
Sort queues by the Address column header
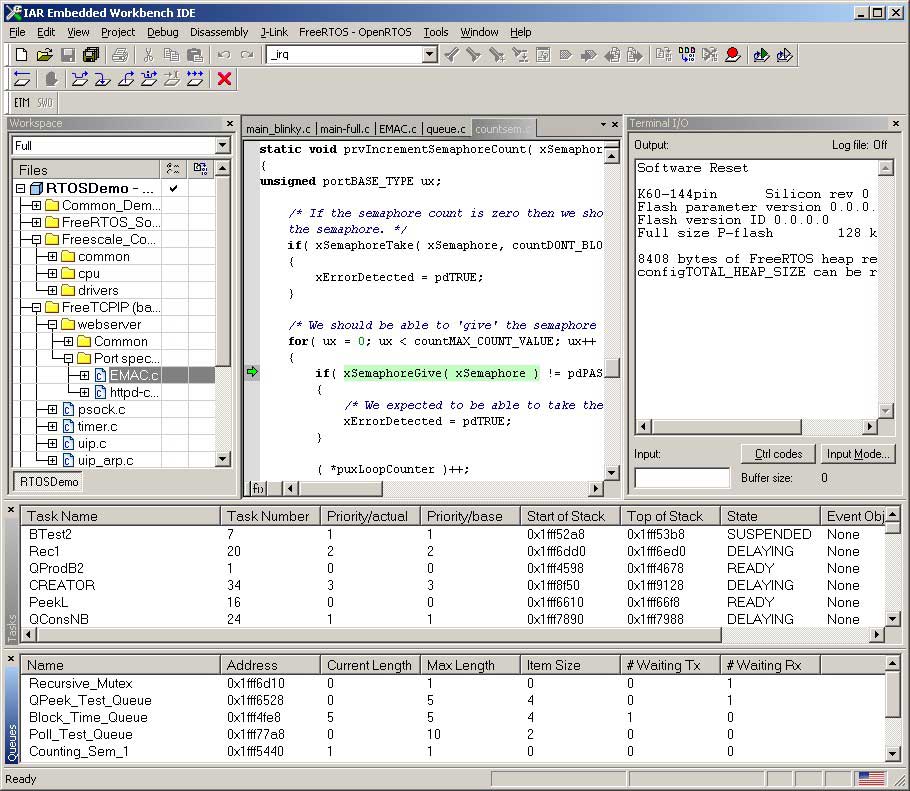[x=270, y=665]
